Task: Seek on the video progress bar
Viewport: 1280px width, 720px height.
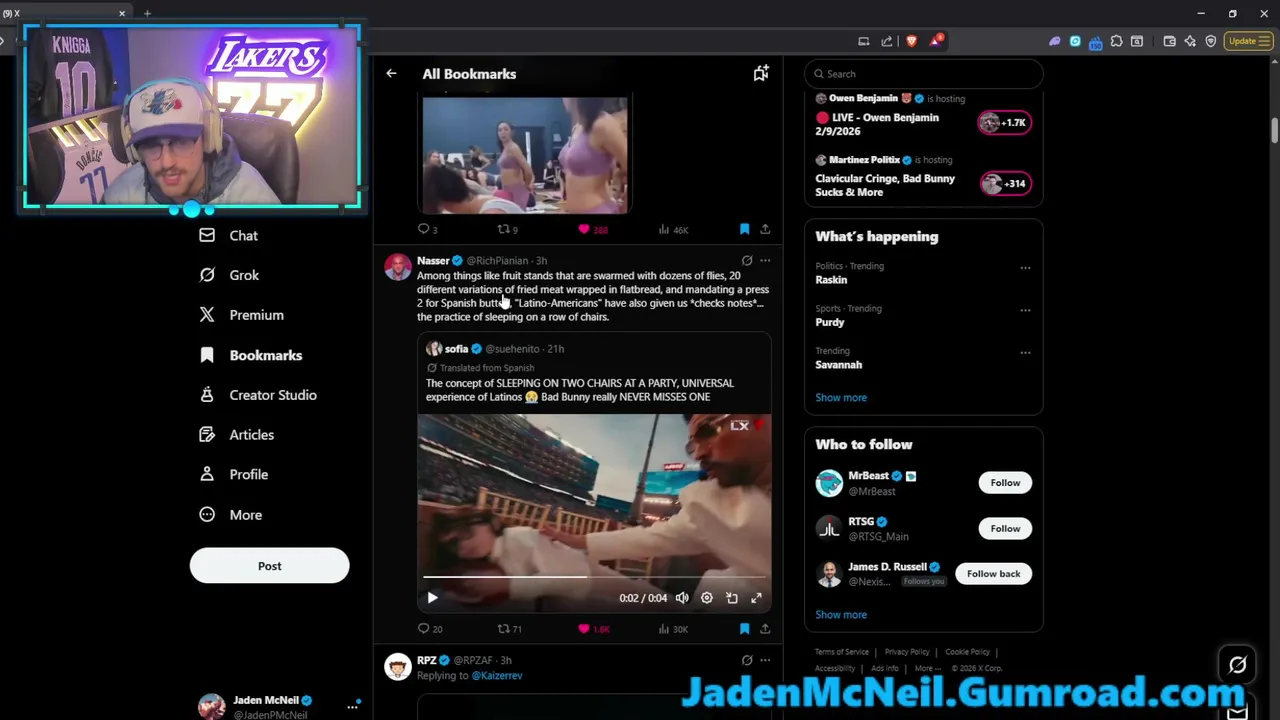Action: (594, 577)
